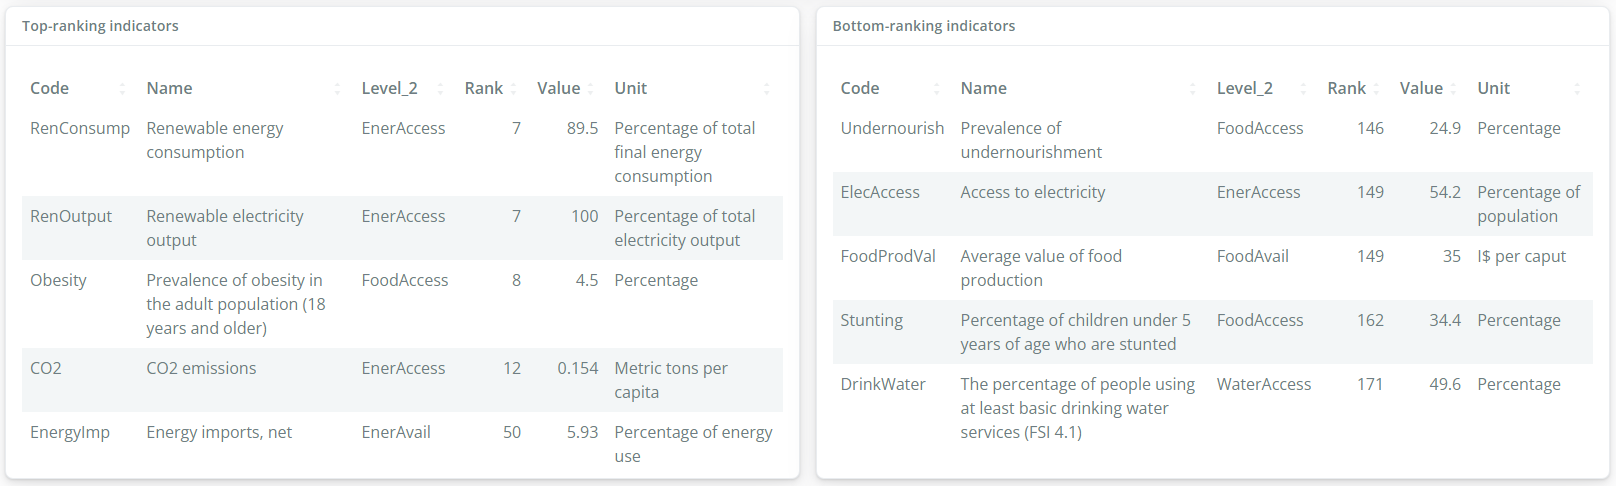
Task: Sort top table by Rank sort arrows
Action: (x=513, y=89)
